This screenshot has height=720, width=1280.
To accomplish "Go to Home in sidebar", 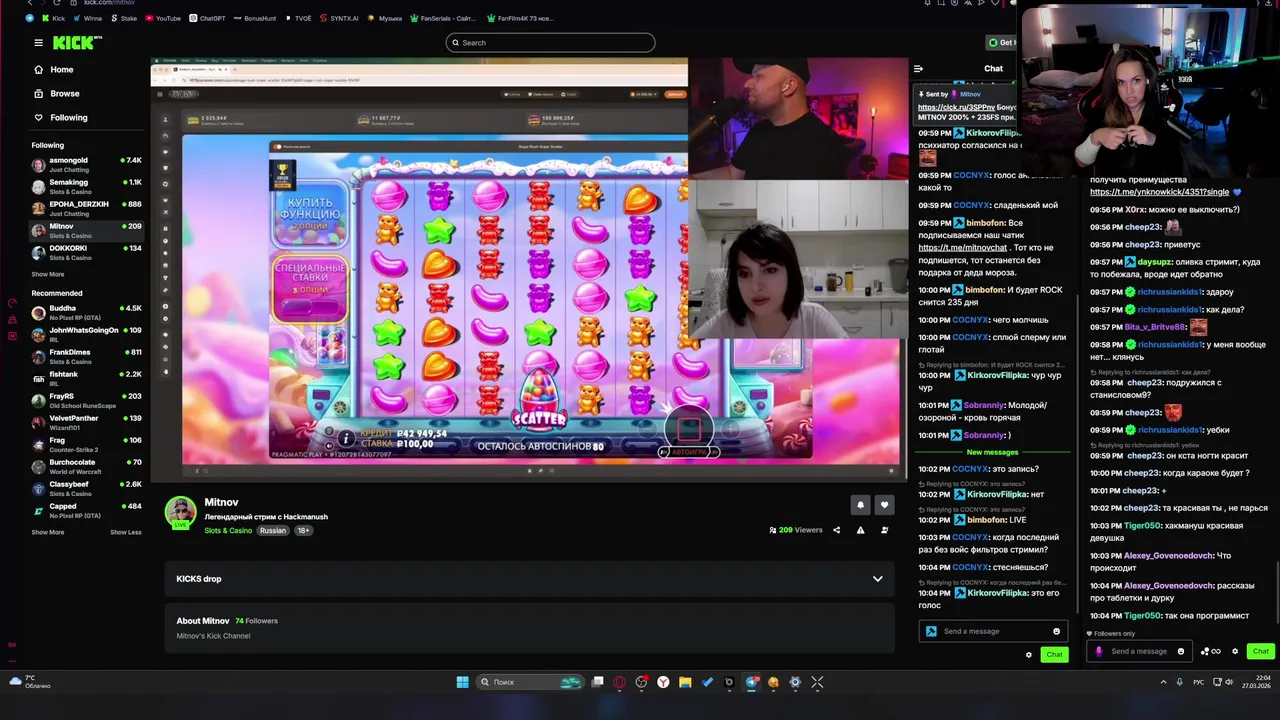I will [x=53, y=69].
